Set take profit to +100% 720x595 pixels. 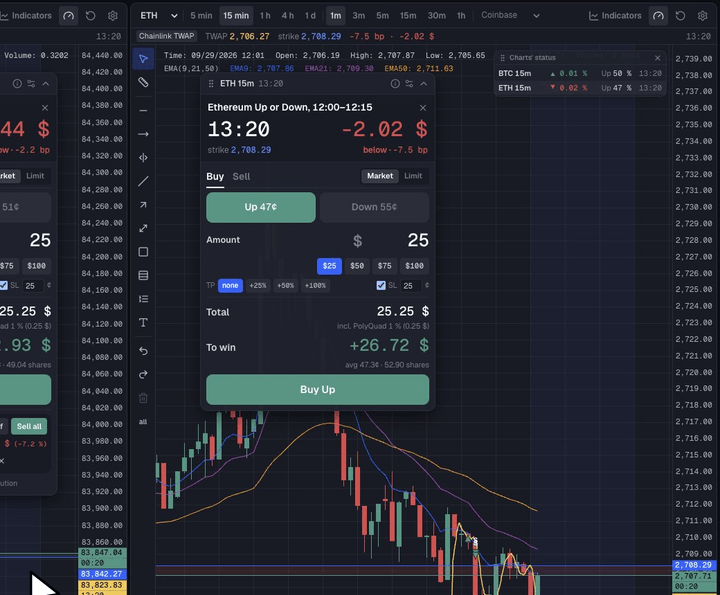tap(315, 286)
